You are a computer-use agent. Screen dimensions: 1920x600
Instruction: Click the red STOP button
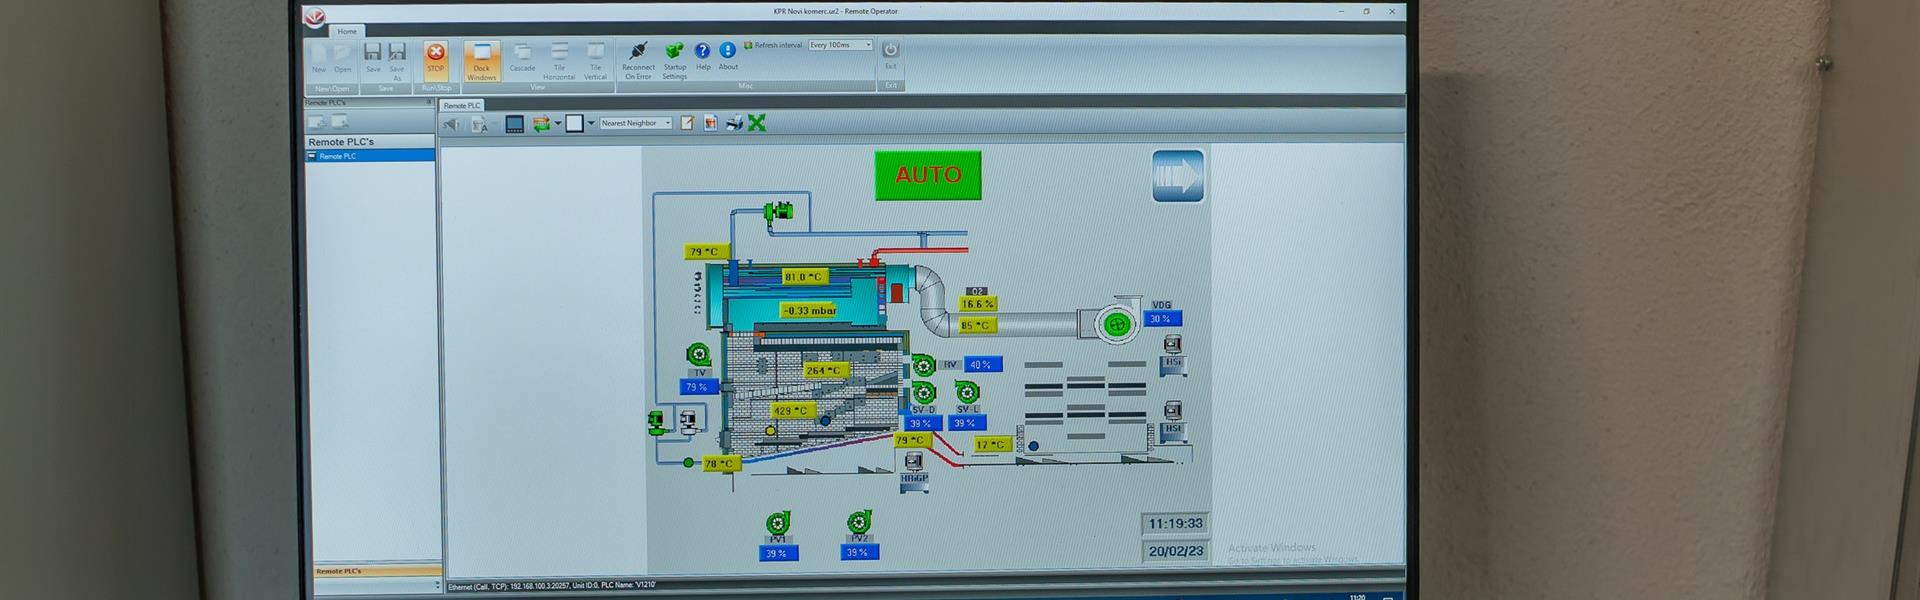pos(435,56)
